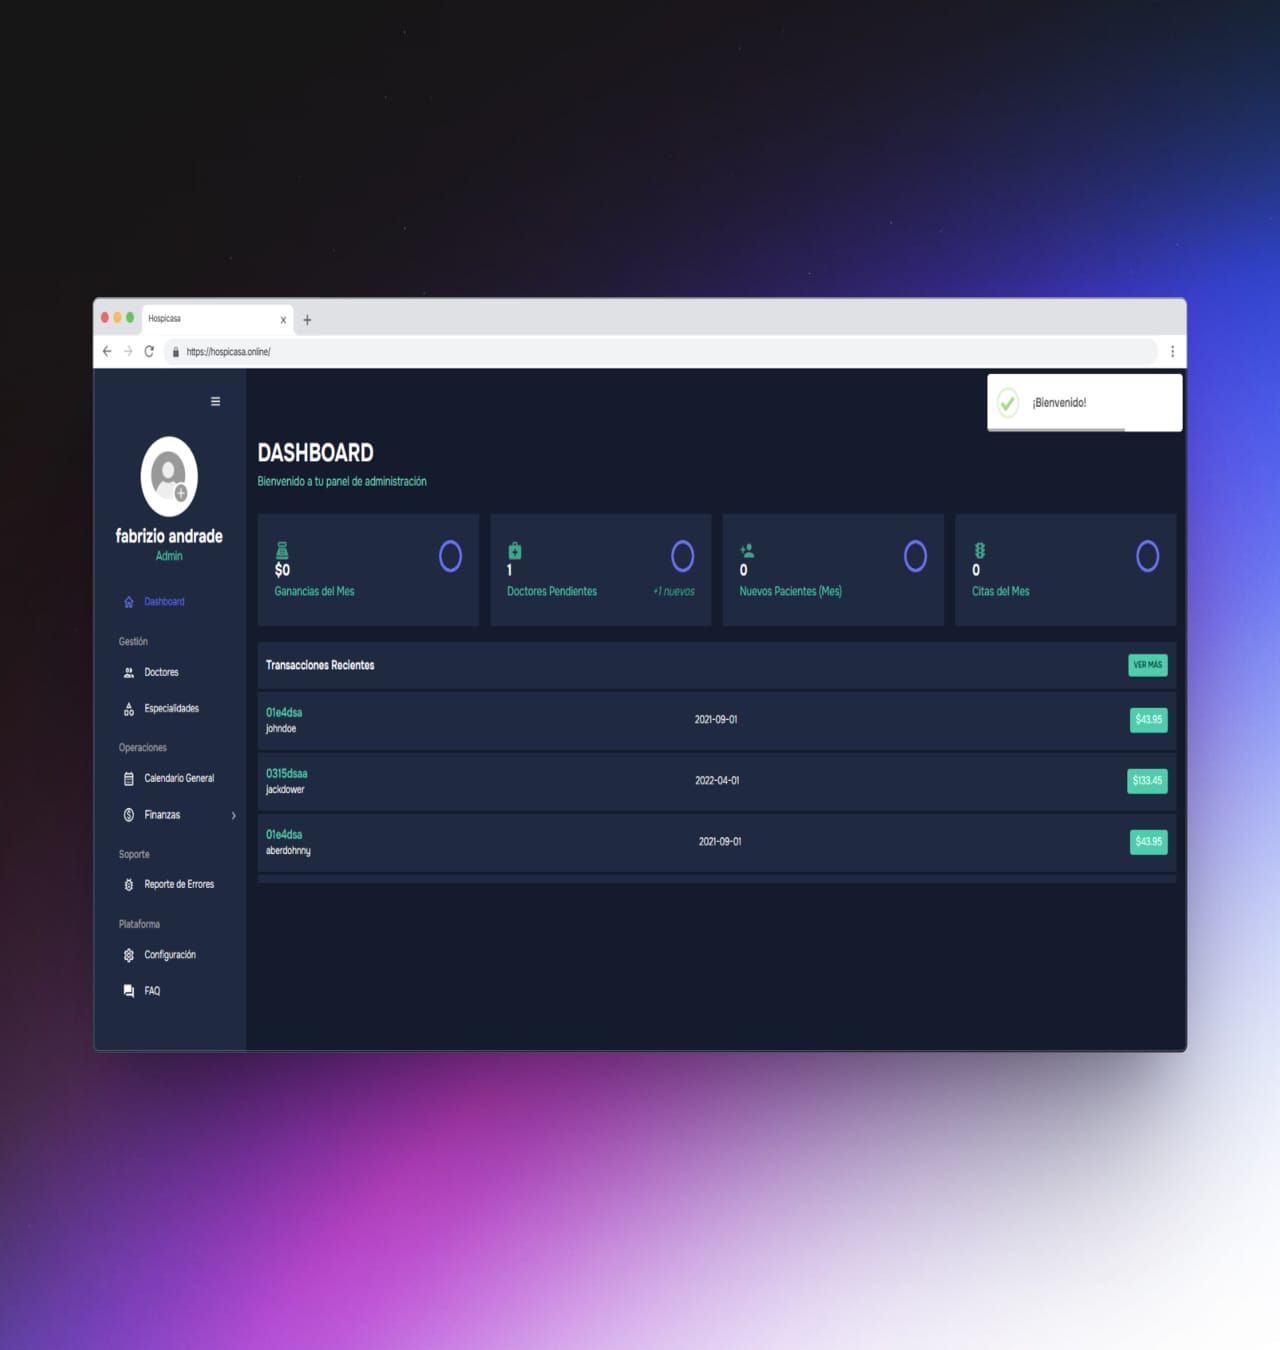Click the money bag icon on Ganancias card

(282, 549)
